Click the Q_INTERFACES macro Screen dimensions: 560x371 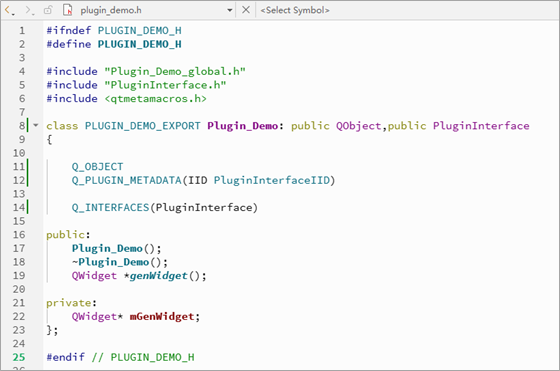point(110,207)
